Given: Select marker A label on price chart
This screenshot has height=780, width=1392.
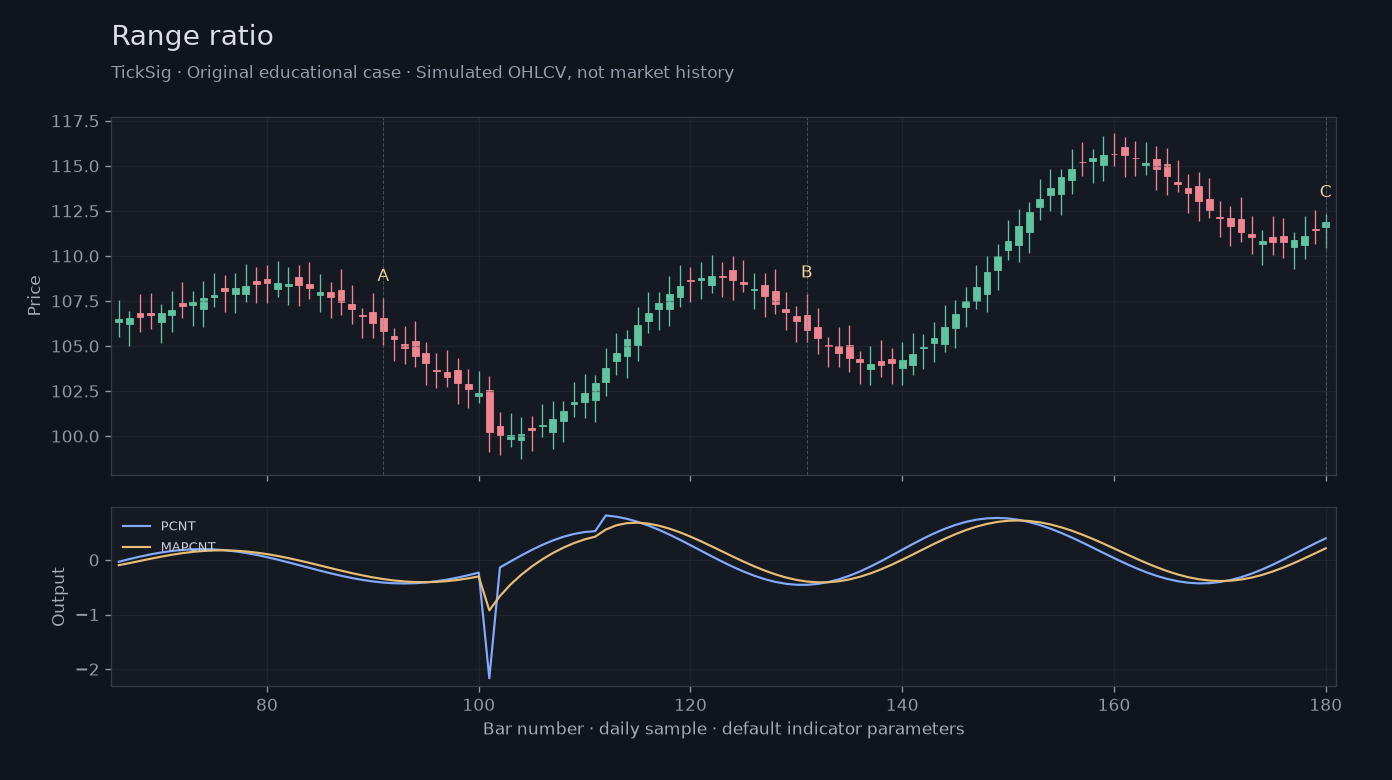Looking at the screenshot, I should coord(383,276).
